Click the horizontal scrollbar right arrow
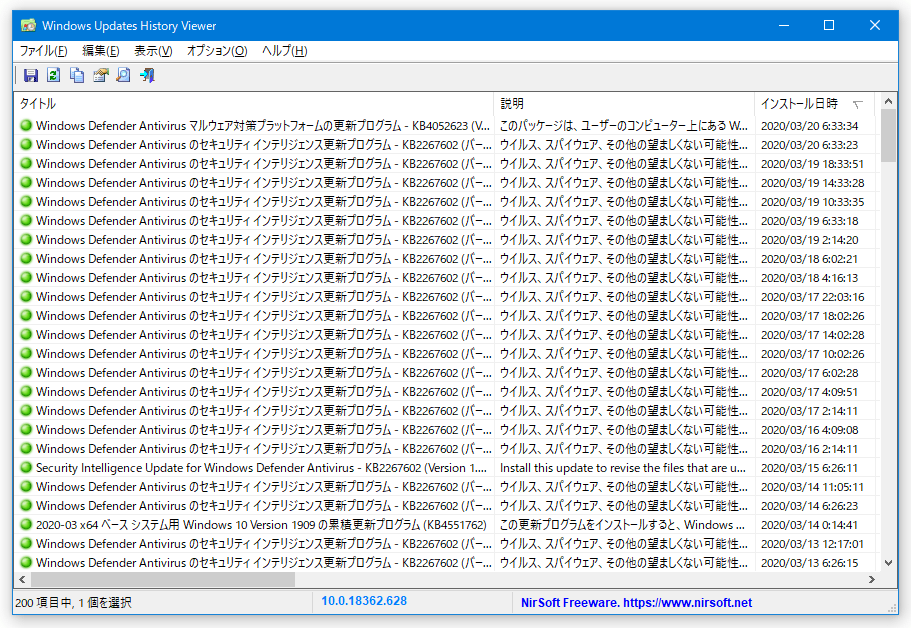Viewport: 911px width, 628px height. pyautogui.click(x=871, y=579)
